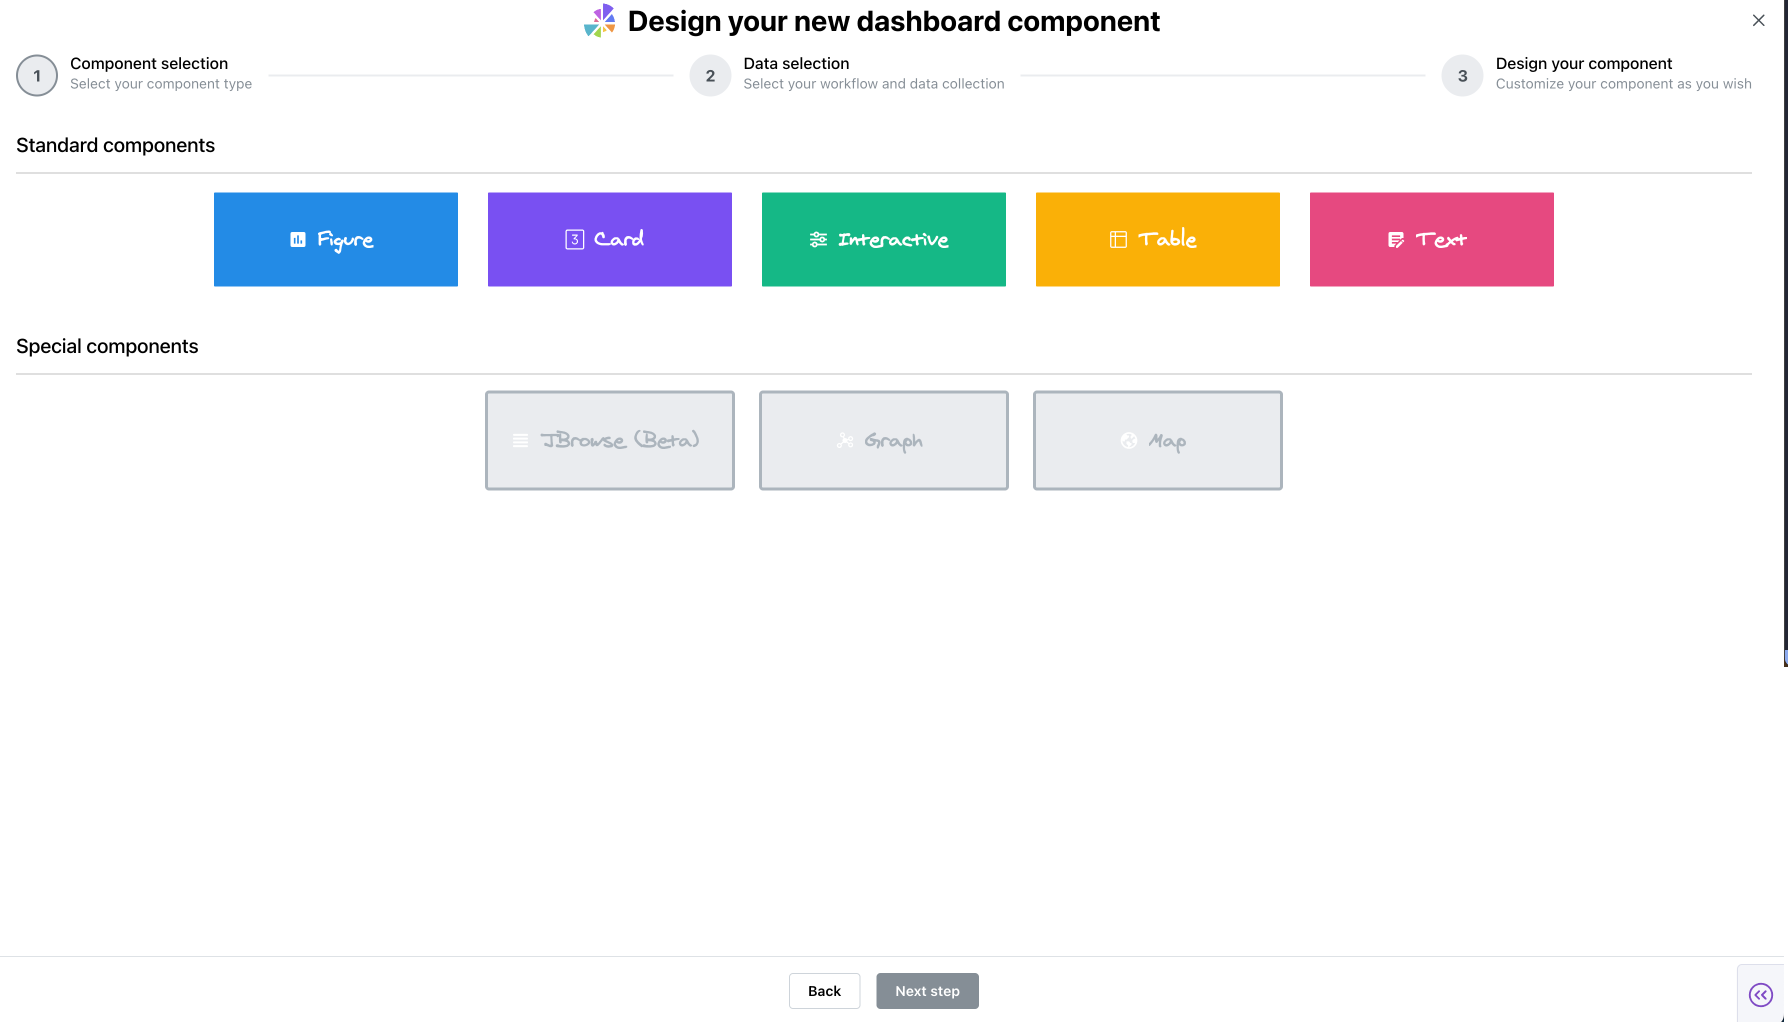Click the numbered card icon on Card
1788x1022 pixels.
pyautogui.click(x=574, y=240)
